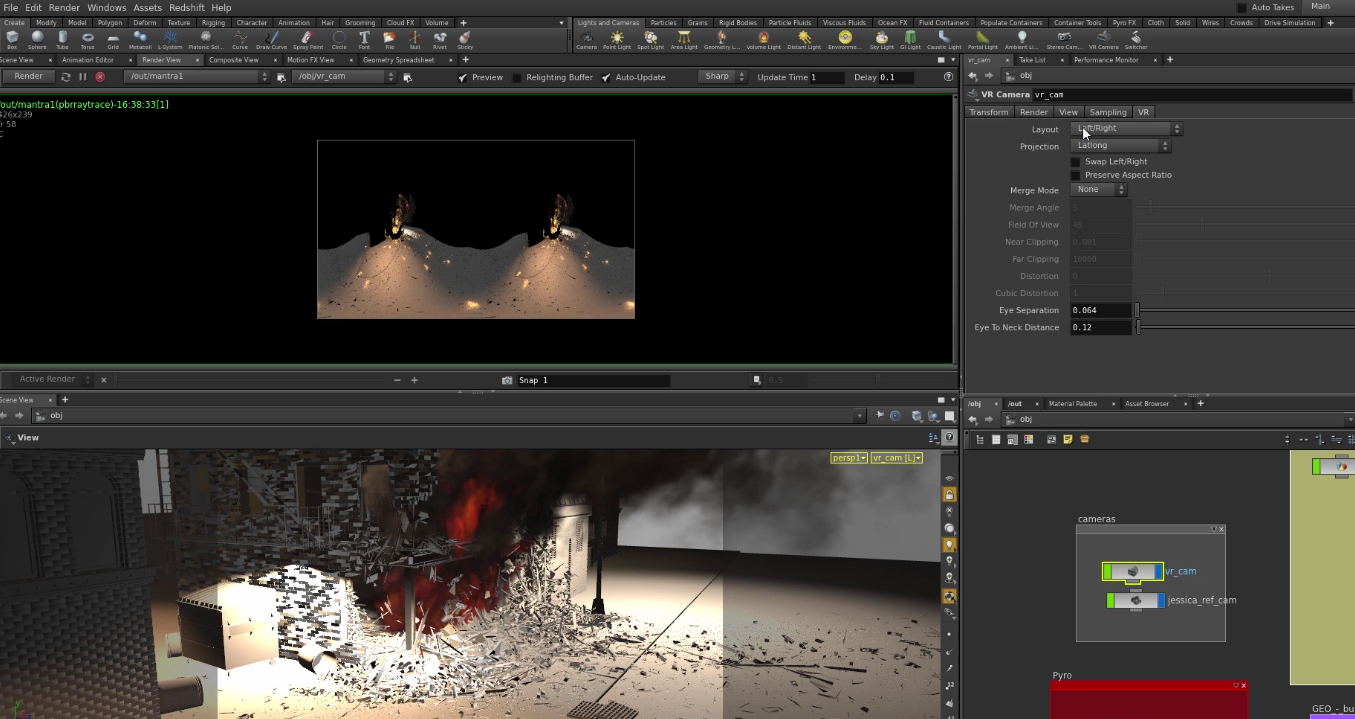Click the Eye Separation slider handle
Viewport: 1355px width, 719px height.
pos(1137,311)
